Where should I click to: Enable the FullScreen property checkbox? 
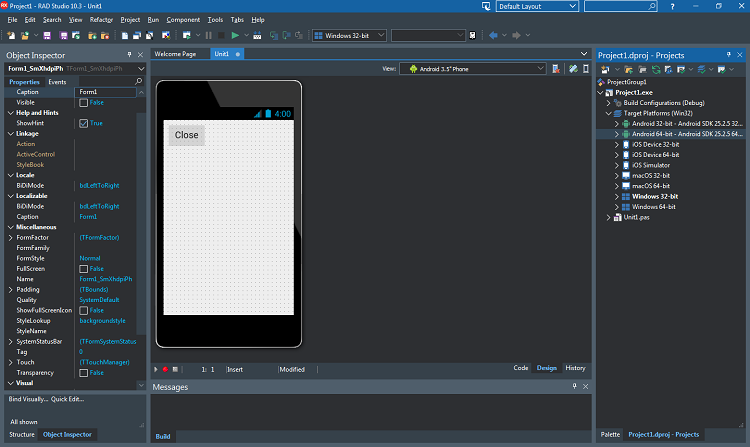(84, 269)
